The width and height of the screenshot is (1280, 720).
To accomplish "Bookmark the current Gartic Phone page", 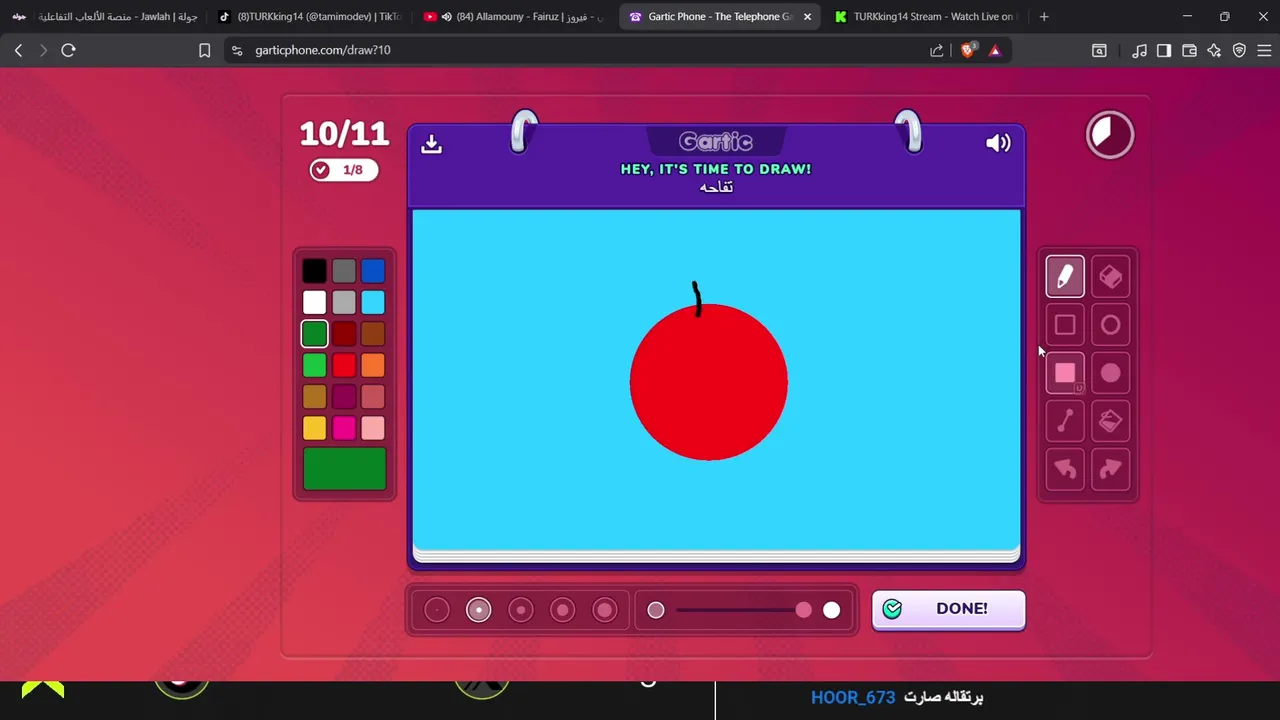I will coord(205,50).
